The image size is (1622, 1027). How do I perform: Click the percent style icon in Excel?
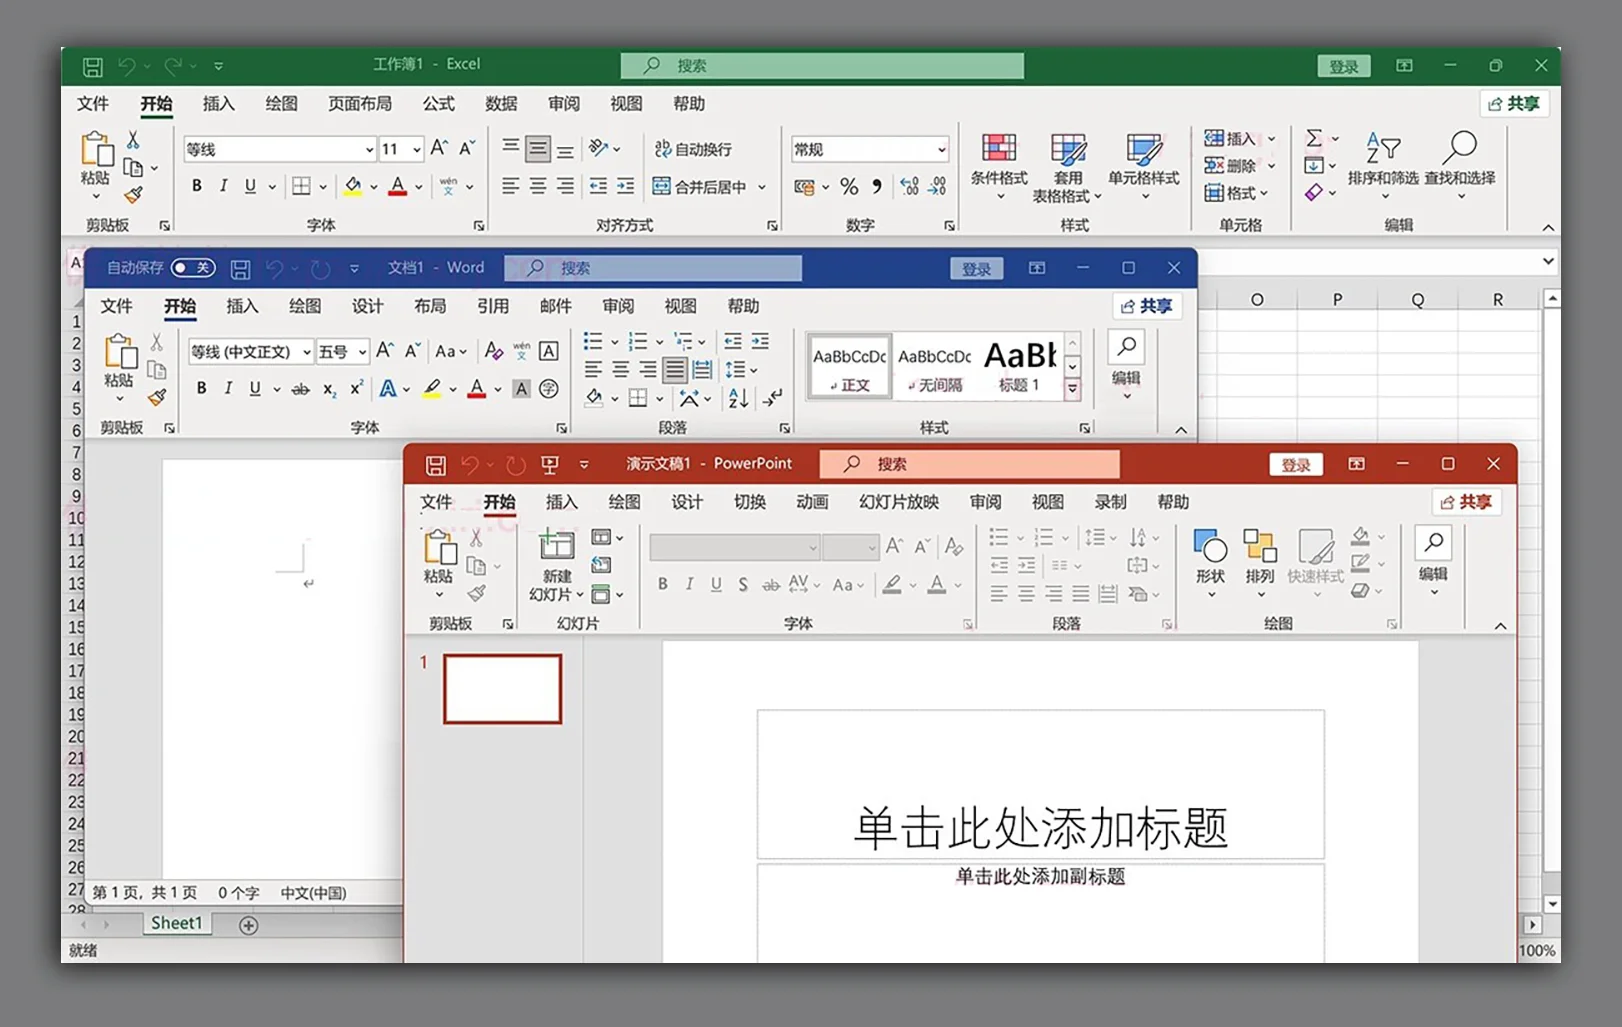pyautogui.click(x=849, y=186)
